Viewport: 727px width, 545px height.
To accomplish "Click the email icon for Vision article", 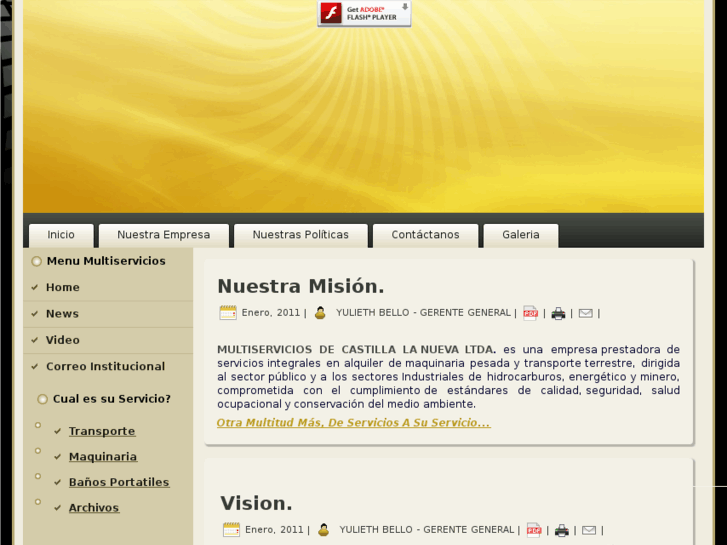I will pyautogui.click(x=589, y=530).
